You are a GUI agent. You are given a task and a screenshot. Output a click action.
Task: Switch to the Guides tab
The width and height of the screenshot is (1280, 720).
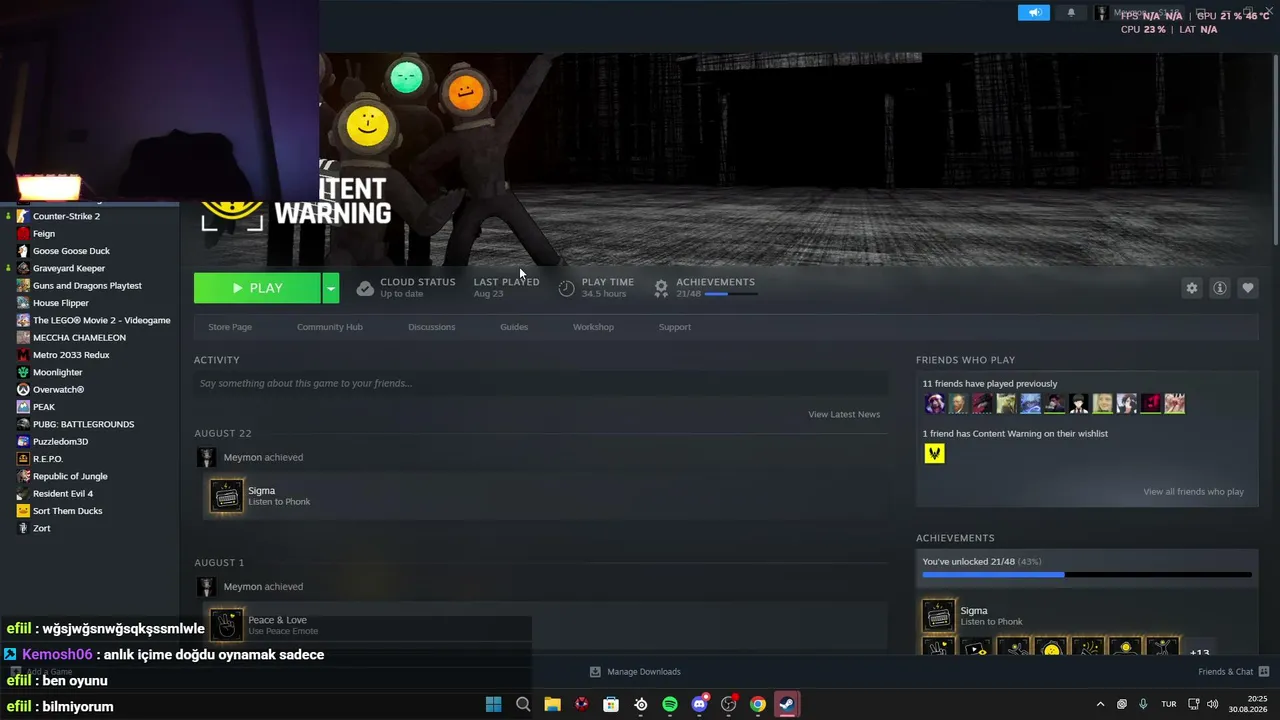click(514, 327)
